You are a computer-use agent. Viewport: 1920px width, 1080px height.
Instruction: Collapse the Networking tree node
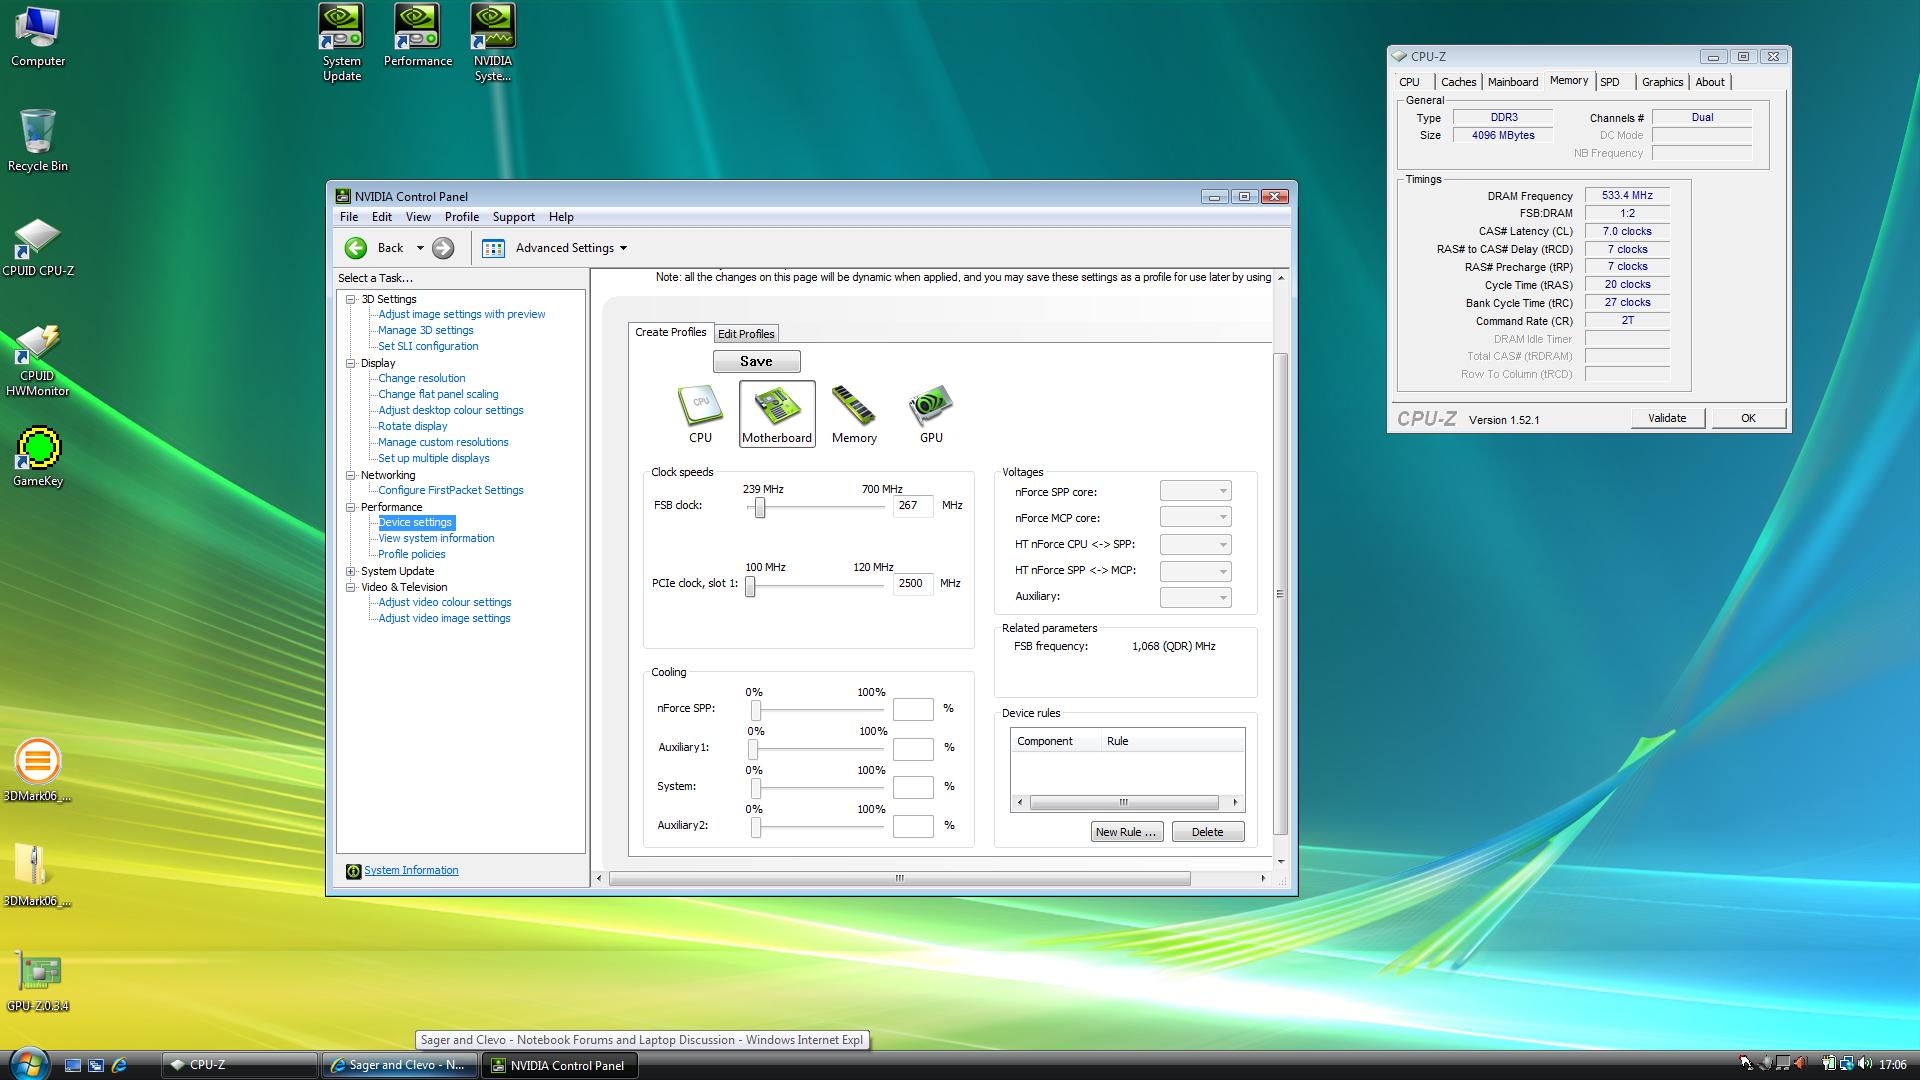(x=351, y=475)
